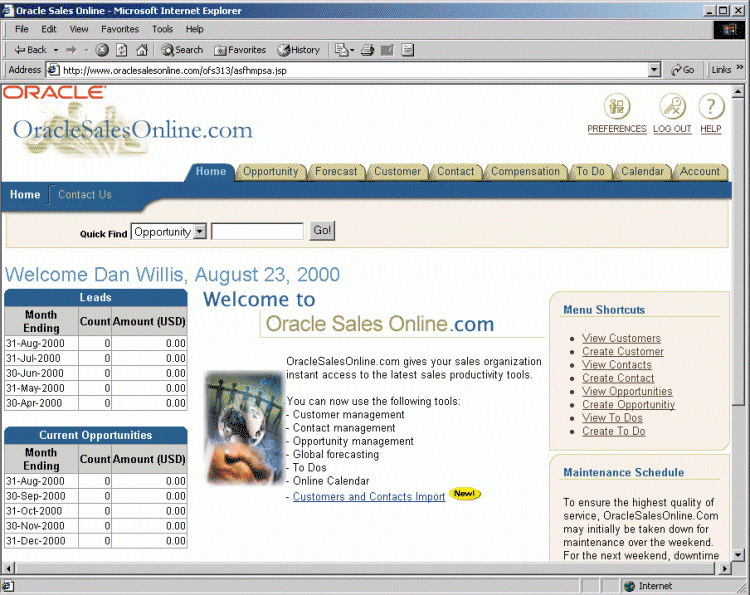Viewport: 750px width, 595px height.
Task: Click the Quick Find text field
Action: pyautogui.click(x=257, y=231)
